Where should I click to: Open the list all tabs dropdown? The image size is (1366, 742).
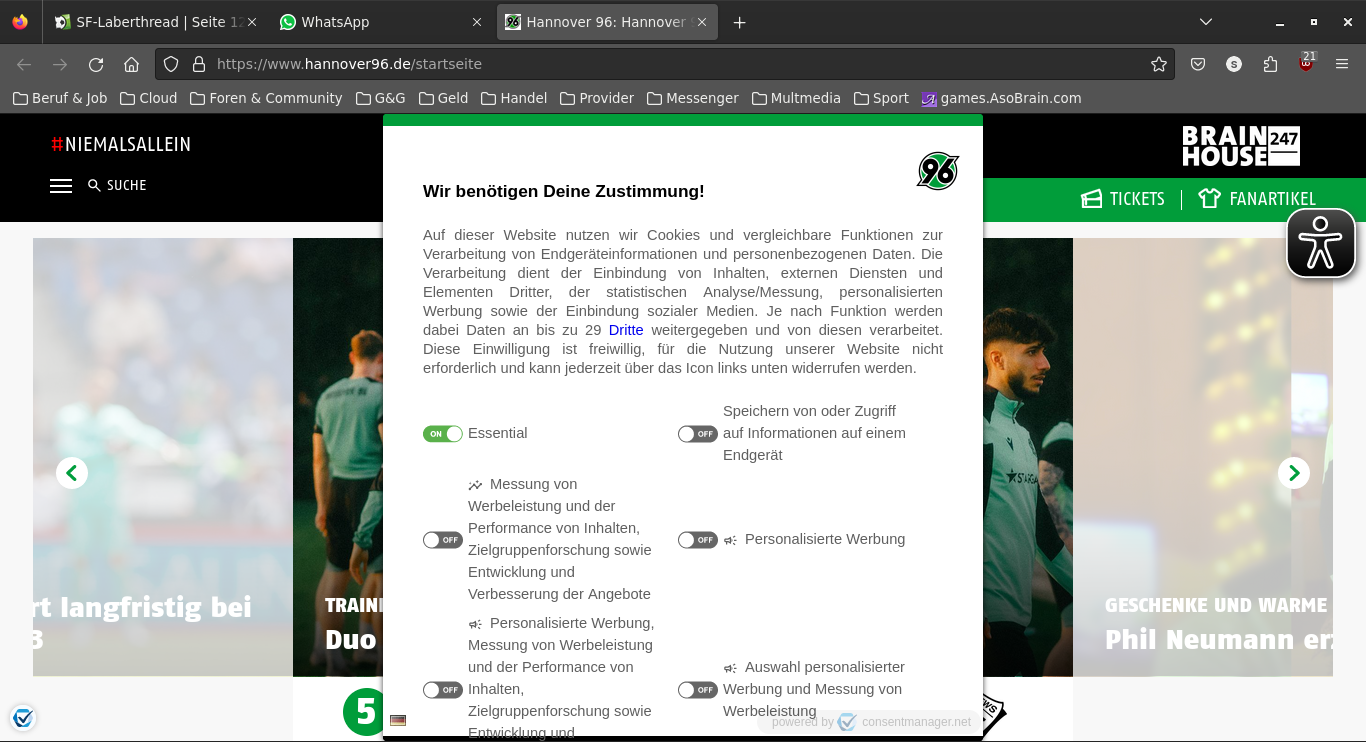coord(1206,22)
